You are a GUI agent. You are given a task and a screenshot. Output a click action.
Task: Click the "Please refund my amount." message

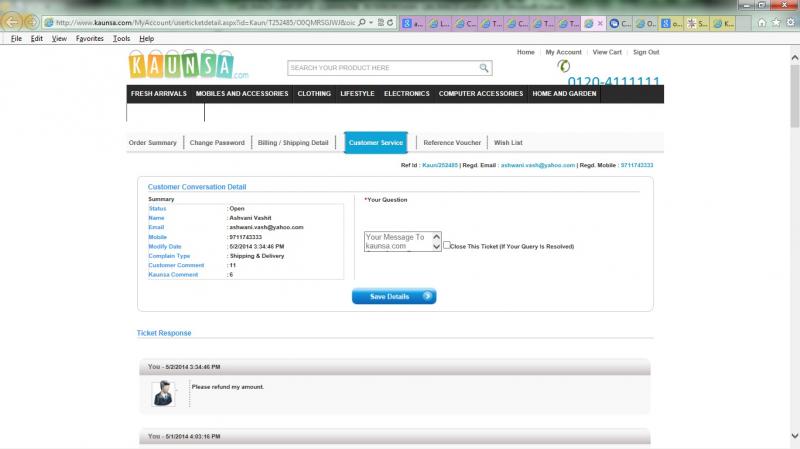point(228,387)
